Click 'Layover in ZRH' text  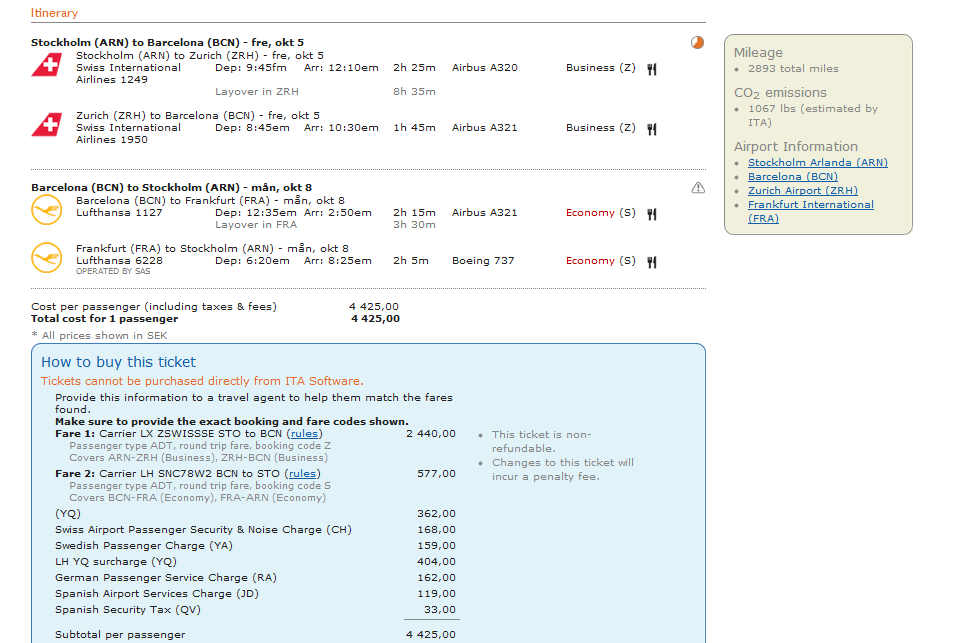click(x=256, y=92)
